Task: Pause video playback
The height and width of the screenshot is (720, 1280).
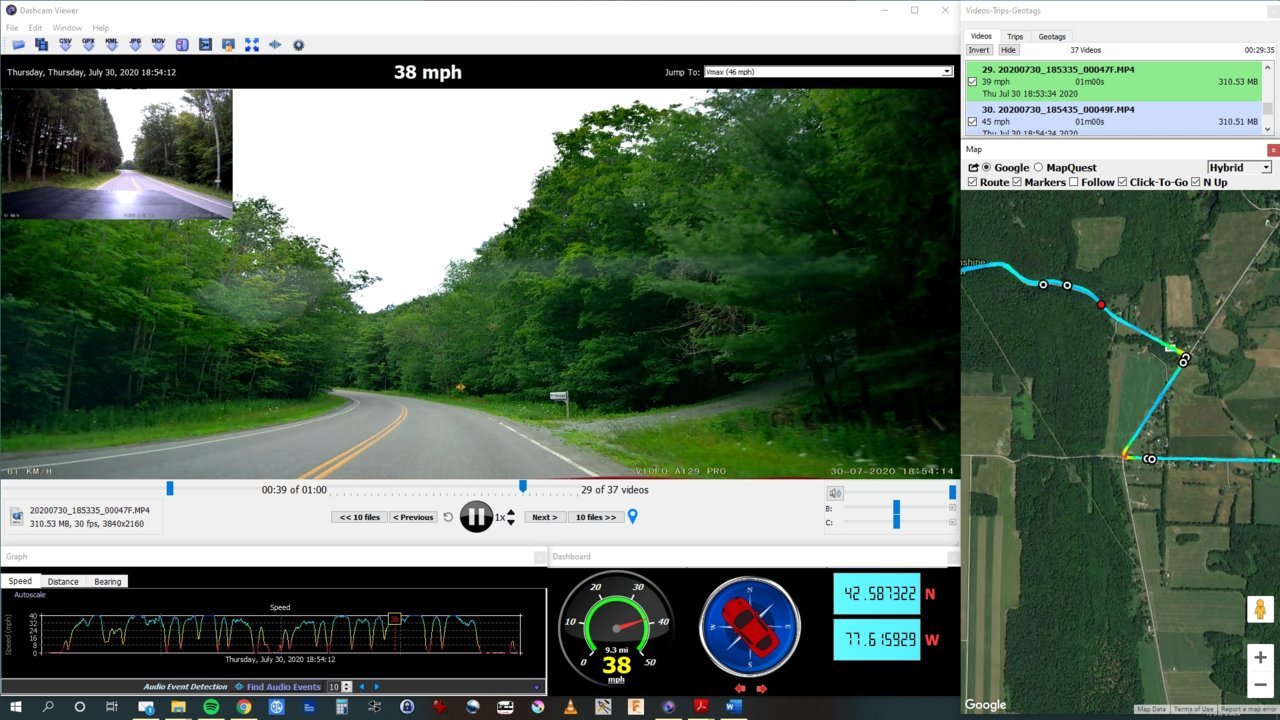Action: pyautogui.click(x=476, y=517)
